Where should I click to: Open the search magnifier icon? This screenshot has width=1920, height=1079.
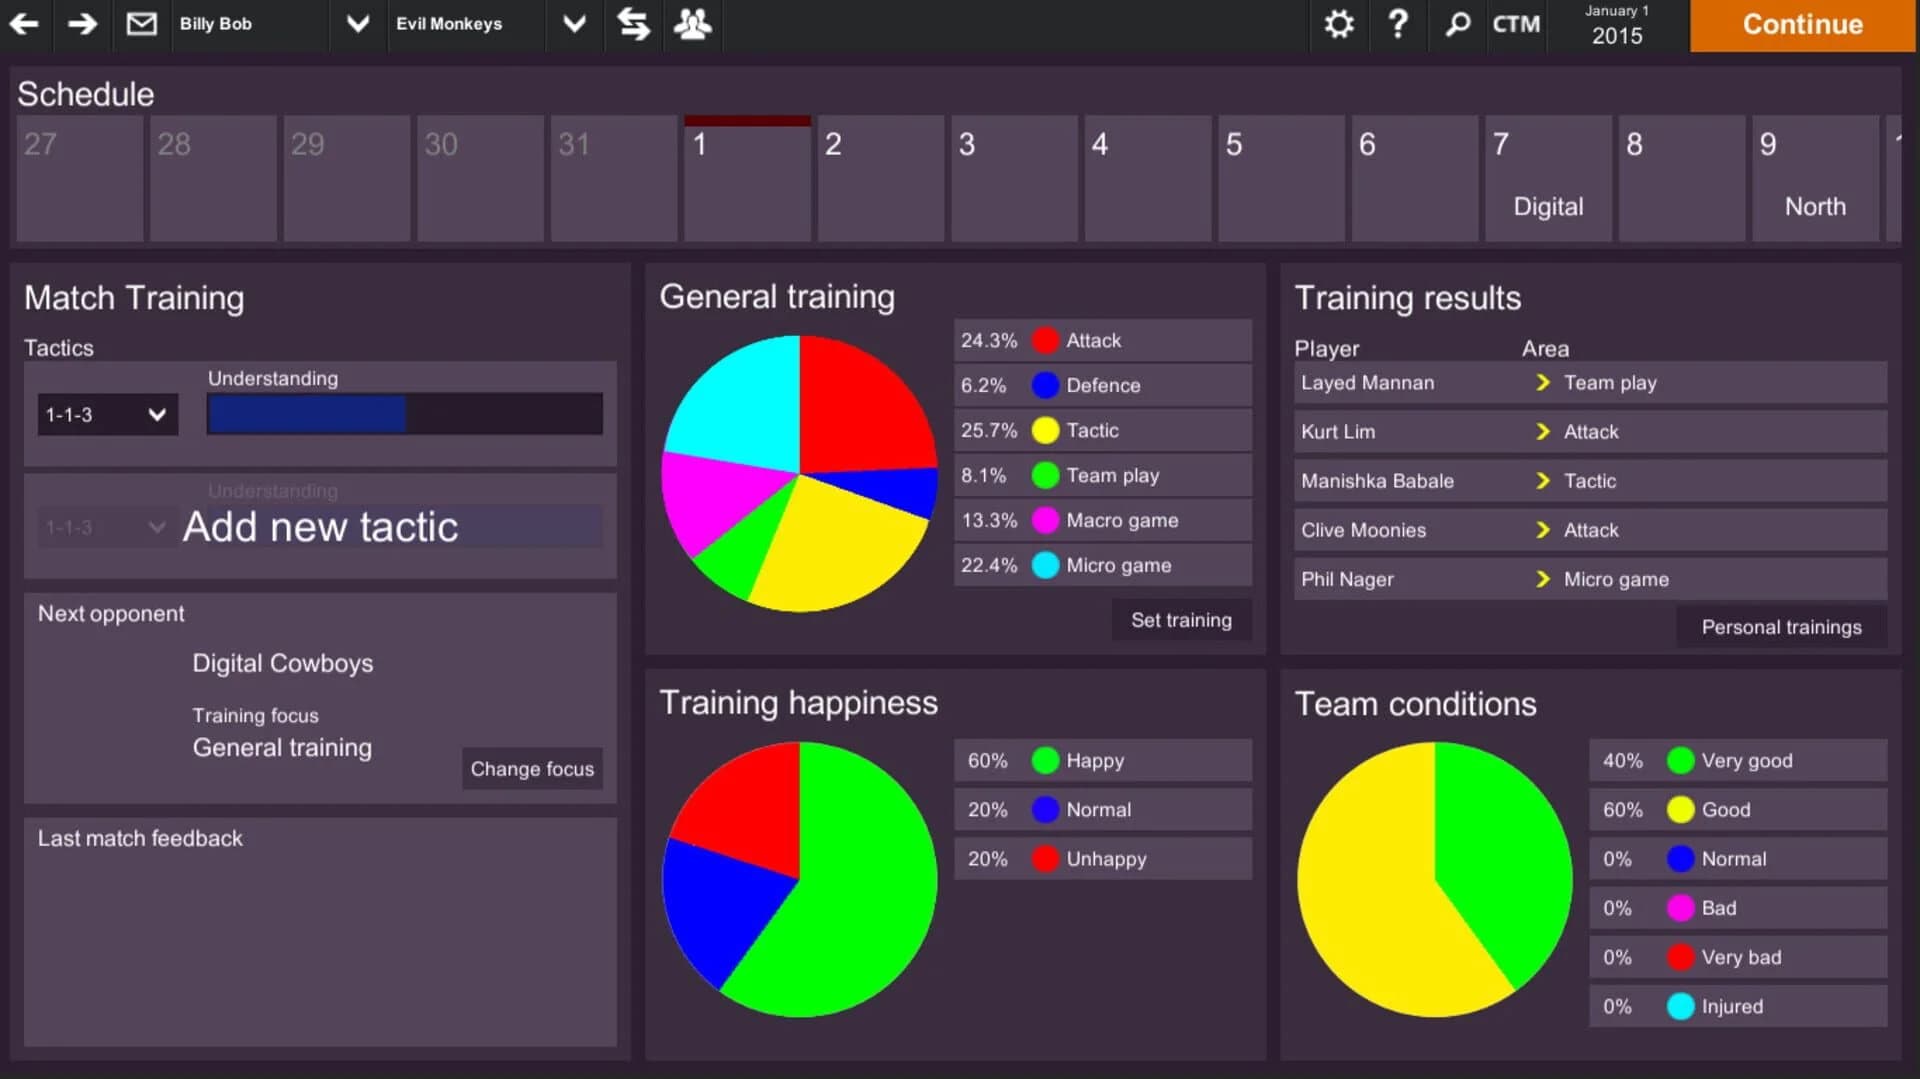click(x=1457, y=24)
